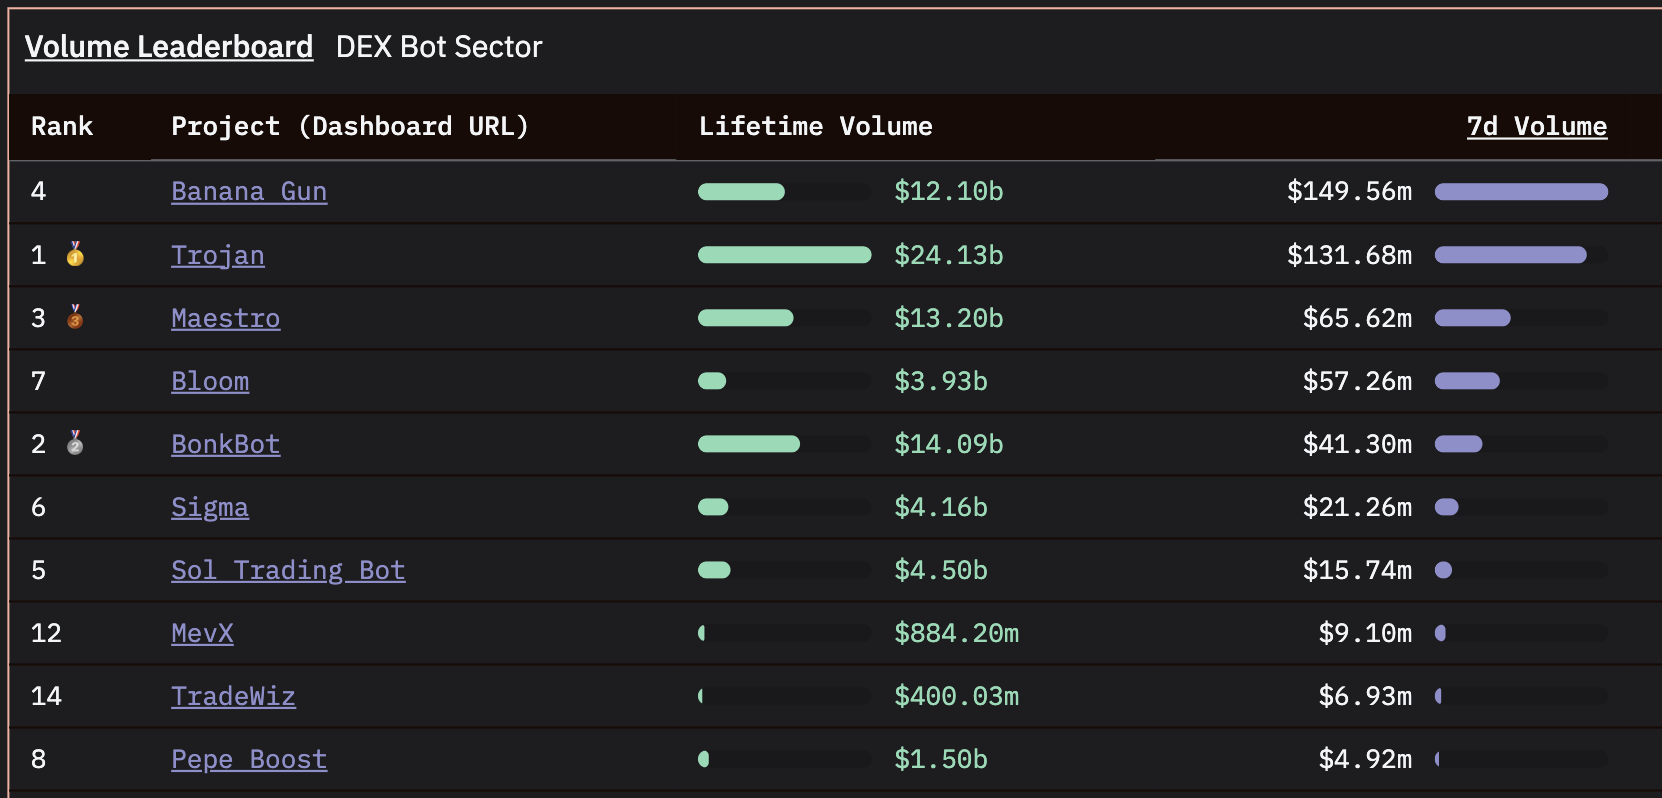Open the Sol Trading Bot dashboard link
This screenshot has height=798, width=1662.
(x=288, y=570)
